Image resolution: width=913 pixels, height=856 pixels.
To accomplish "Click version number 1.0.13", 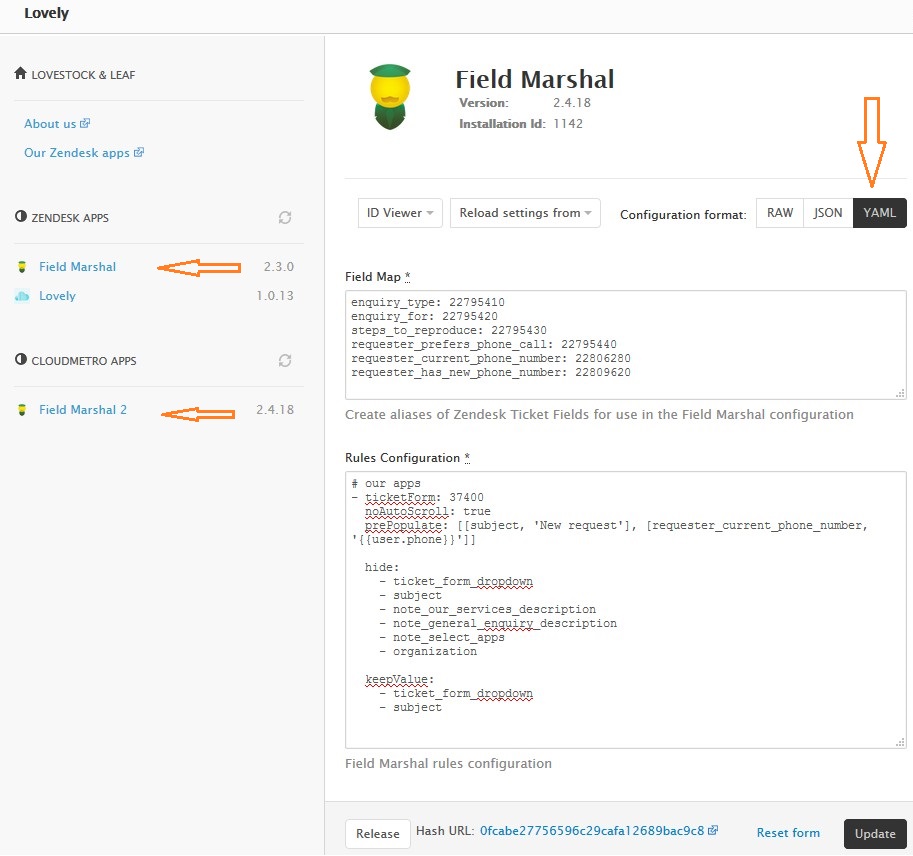I will tap(275, 296).
